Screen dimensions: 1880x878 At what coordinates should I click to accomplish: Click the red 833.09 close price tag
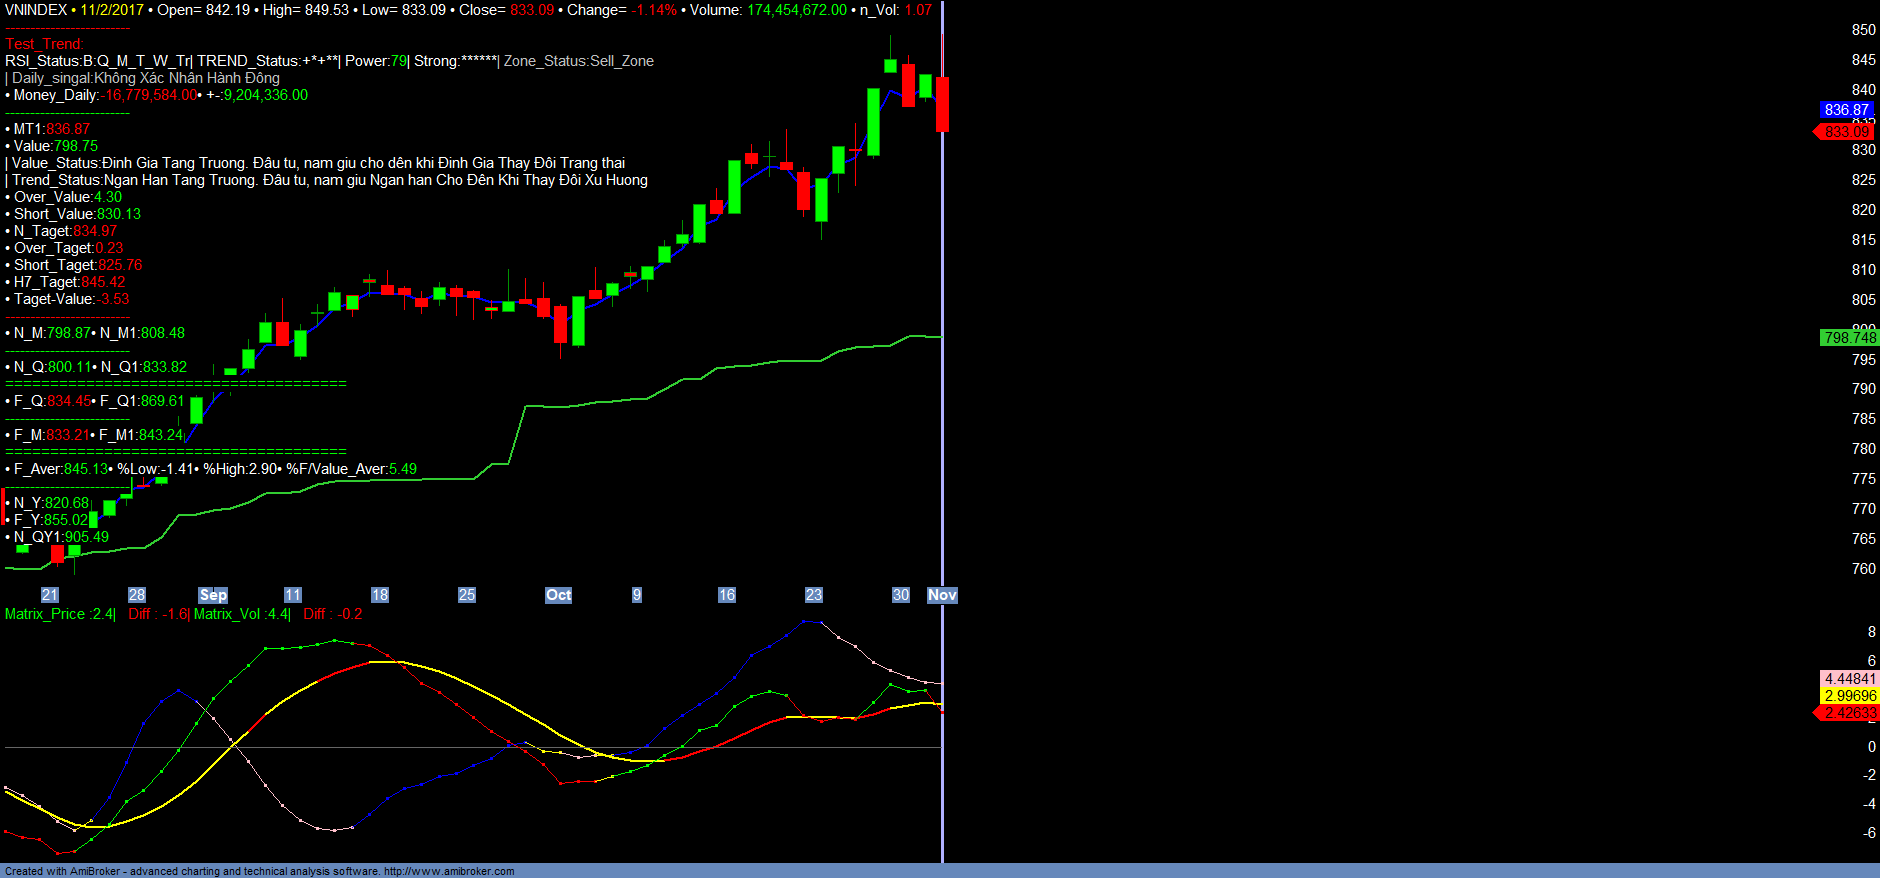coord(1846,132)
